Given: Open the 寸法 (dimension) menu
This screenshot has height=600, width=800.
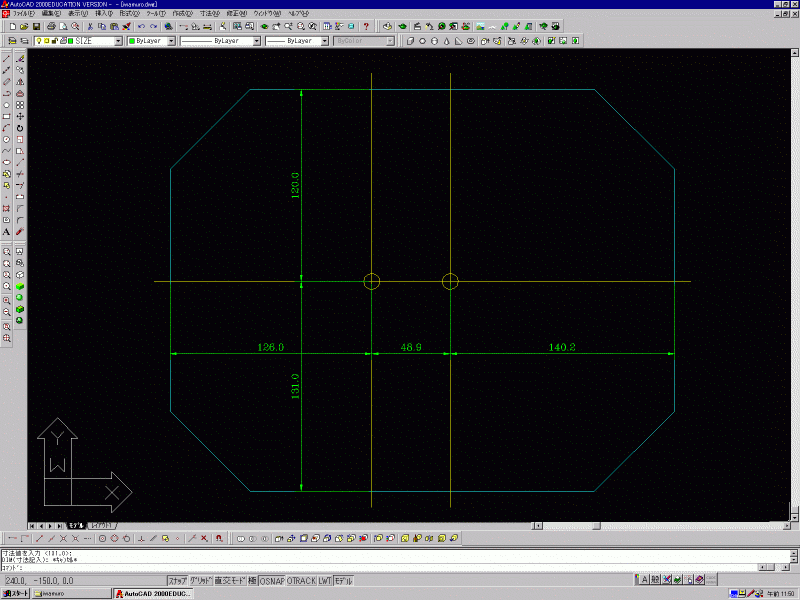Looking at the screenshot, I should 209,13.
